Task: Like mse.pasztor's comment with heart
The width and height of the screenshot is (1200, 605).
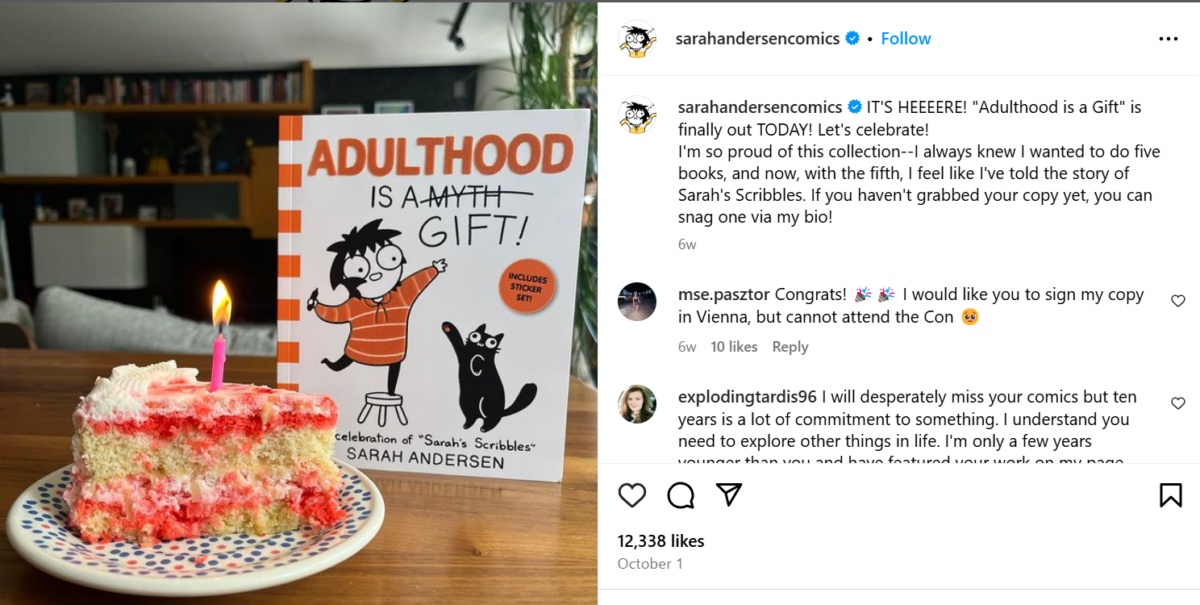Action: coord(1178,301)
